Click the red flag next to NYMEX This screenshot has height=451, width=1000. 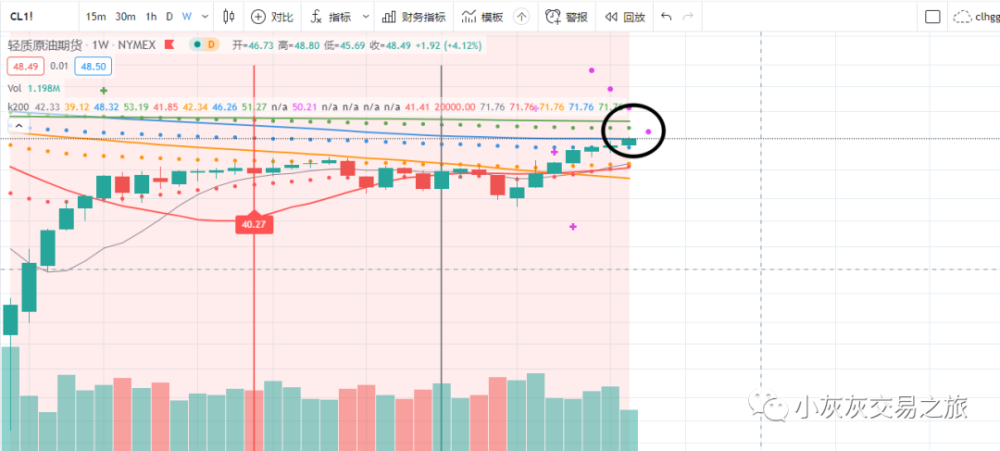pyautogui.click(x=170, y=45)
